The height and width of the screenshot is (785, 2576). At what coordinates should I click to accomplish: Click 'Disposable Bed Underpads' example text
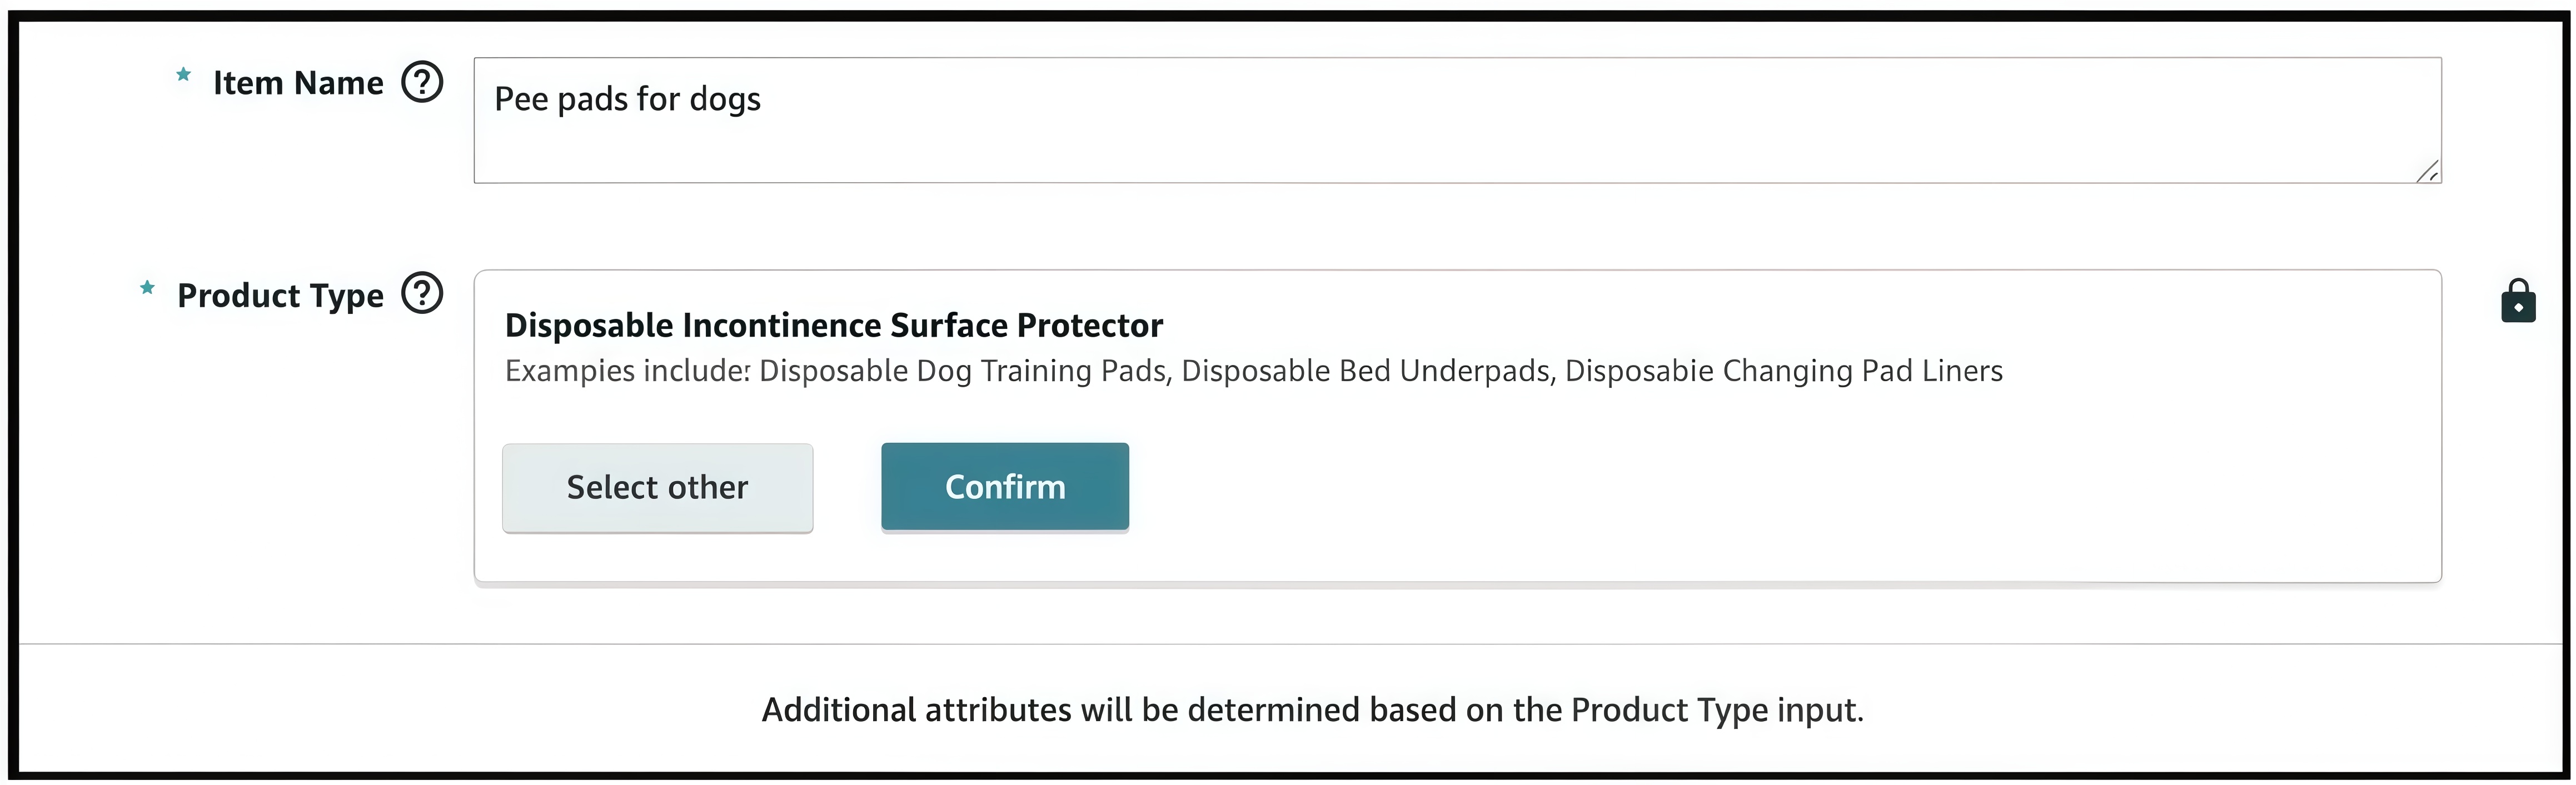point(1366,371)
